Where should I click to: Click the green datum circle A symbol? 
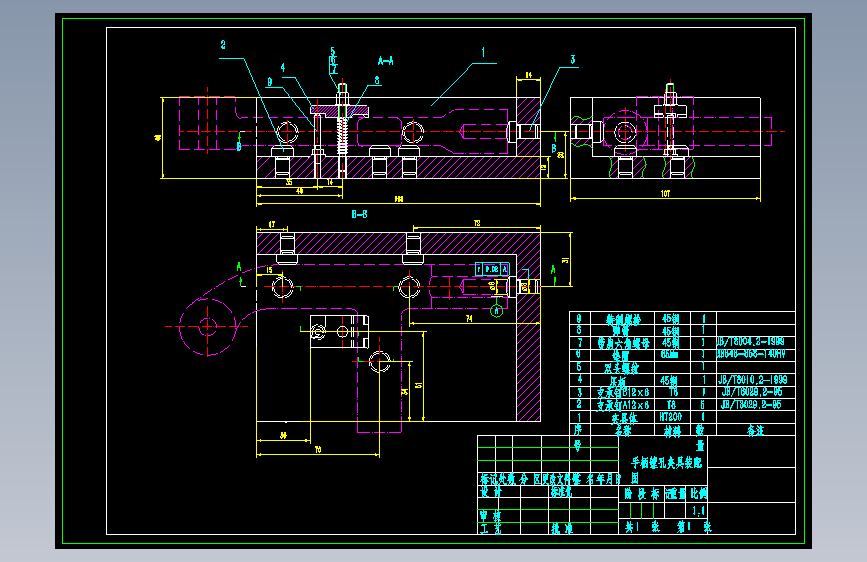click(x=497, y=311)
